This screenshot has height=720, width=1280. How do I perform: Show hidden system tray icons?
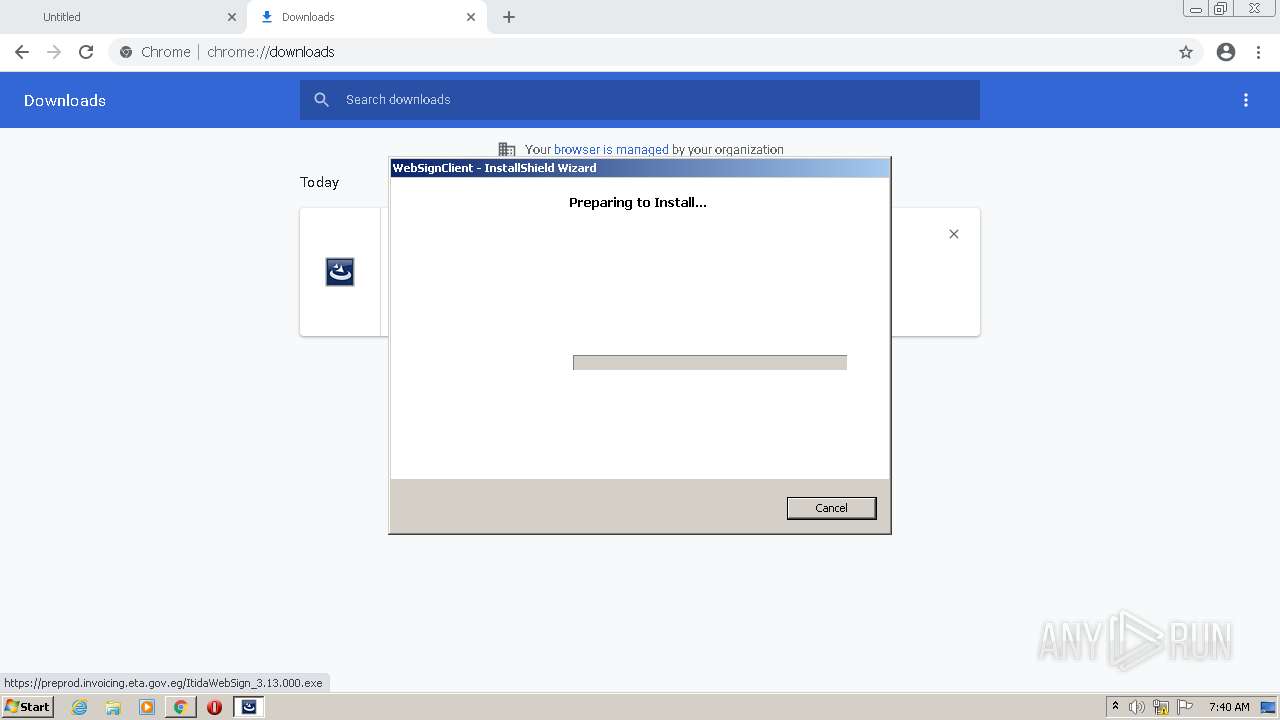coord(1115,707)
